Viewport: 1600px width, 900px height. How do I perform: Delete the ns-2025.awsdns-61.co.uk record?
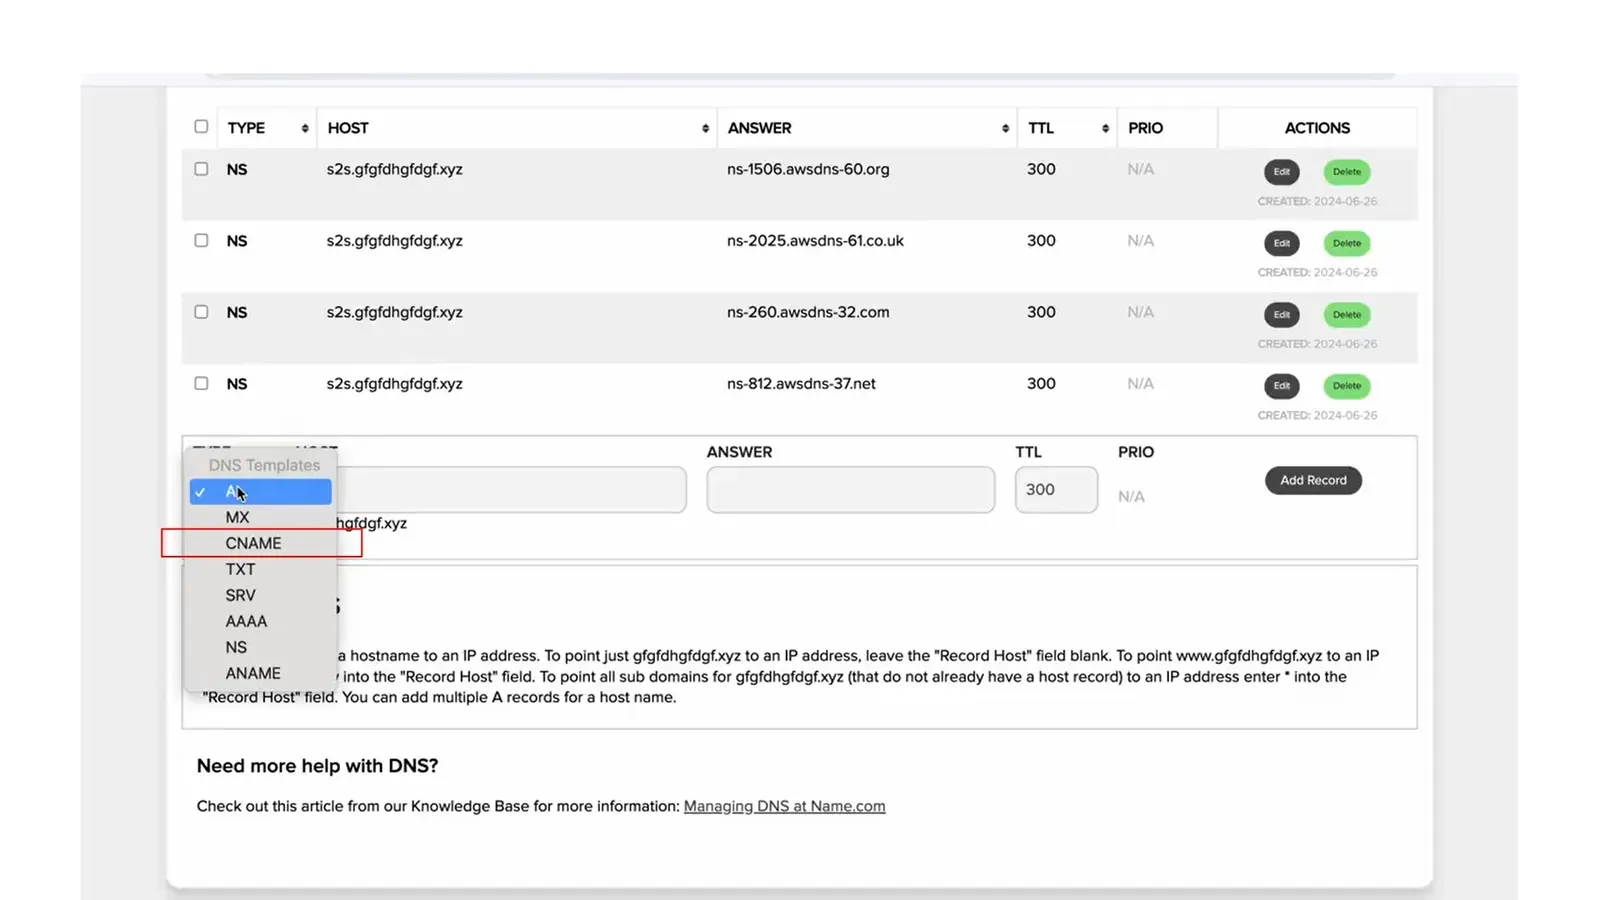point(1346,243)
